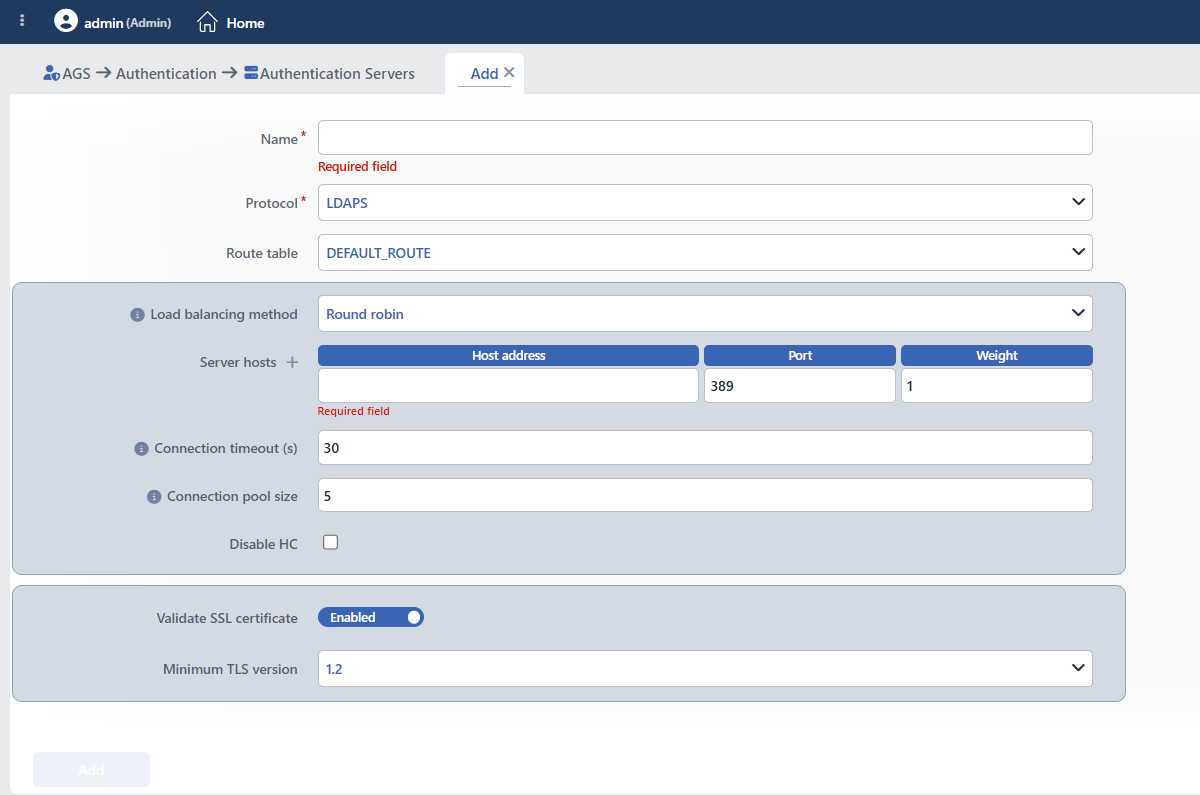This screenshot has height=795, width=1200.
Task: Open the Route table dropdown
Action: (705, 252)
